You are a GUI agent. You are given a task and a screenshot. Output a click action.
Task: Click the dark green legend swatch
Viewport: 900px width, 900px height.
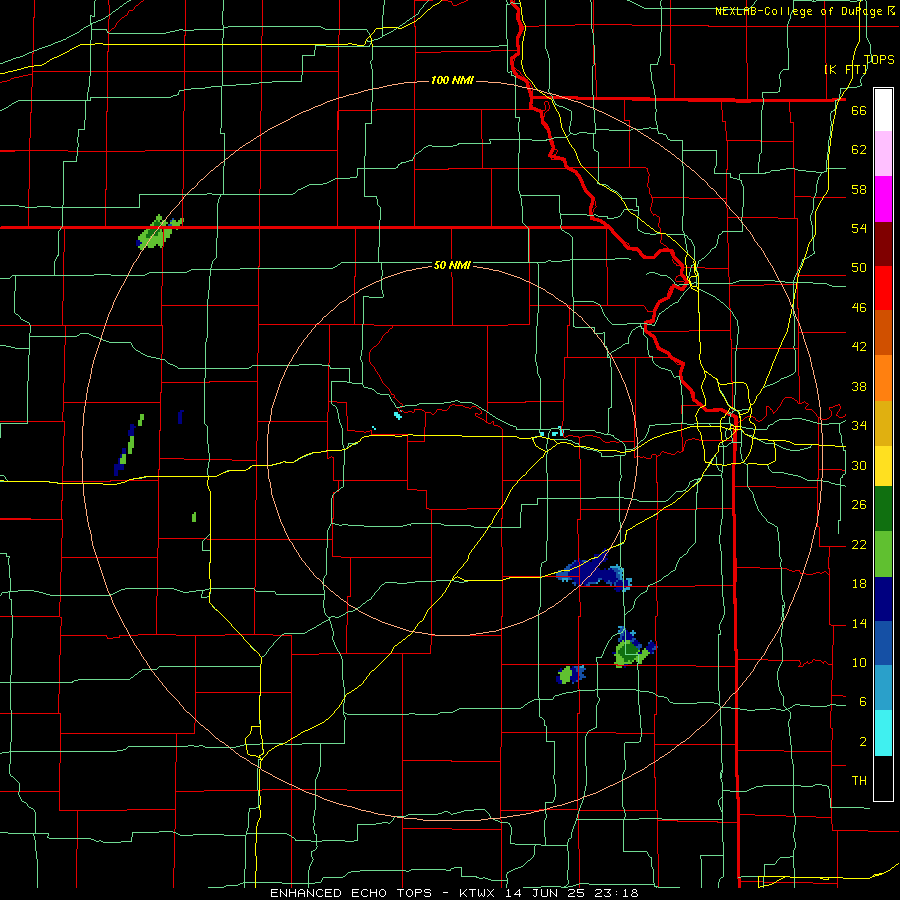pyautogui.click(x=883, y=509)
